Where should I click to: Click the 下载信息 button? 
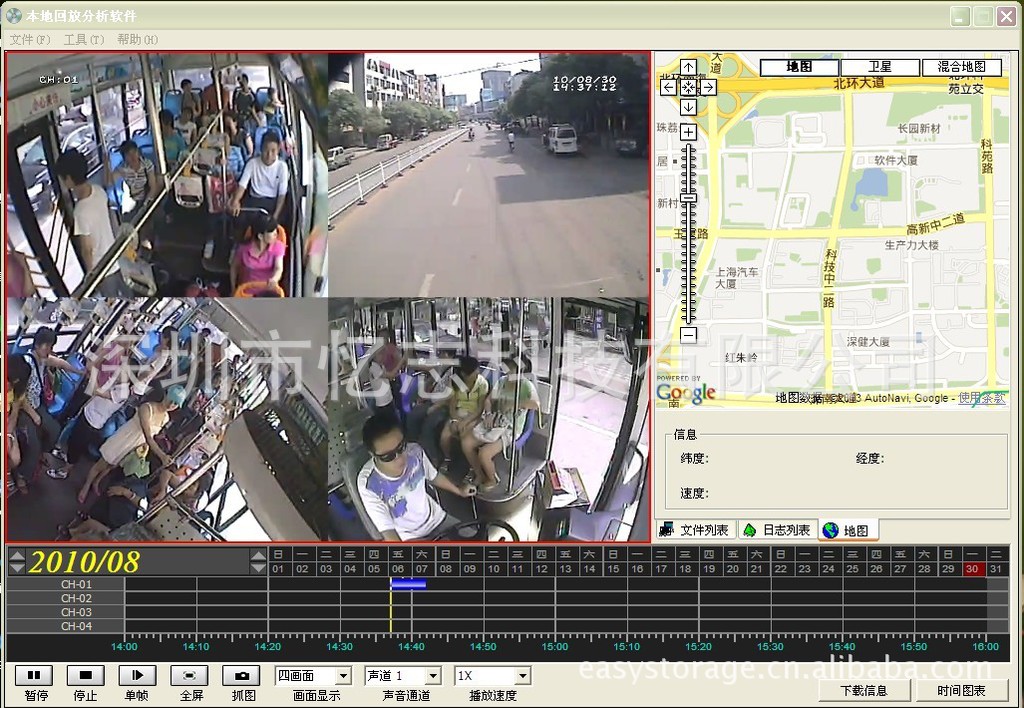(x=864, y=690)
